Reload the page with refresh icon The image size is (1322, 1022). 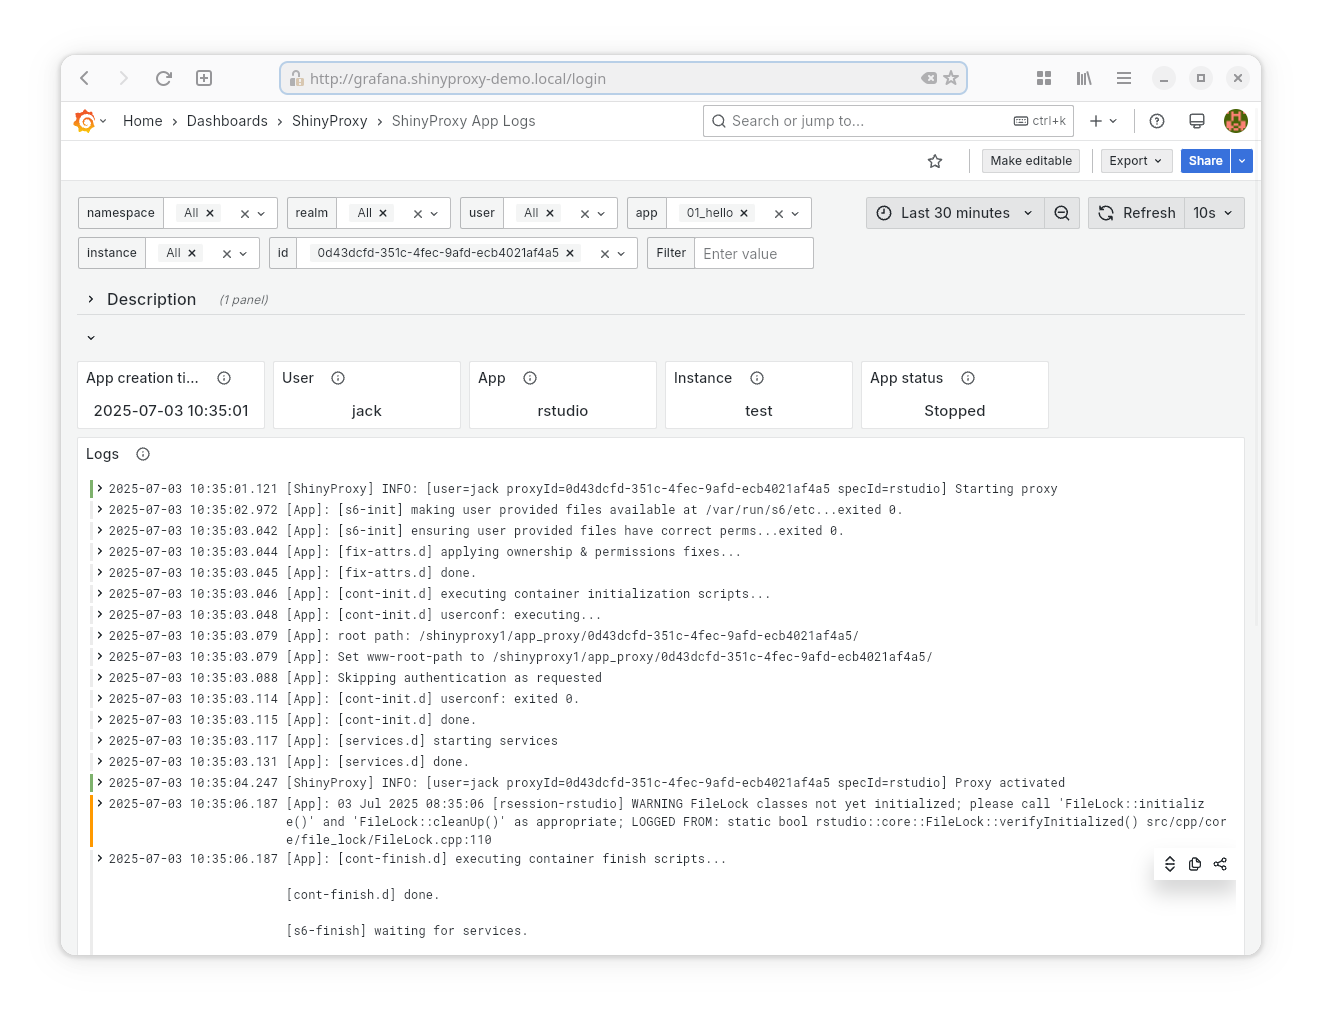click(x=164, y=78)
